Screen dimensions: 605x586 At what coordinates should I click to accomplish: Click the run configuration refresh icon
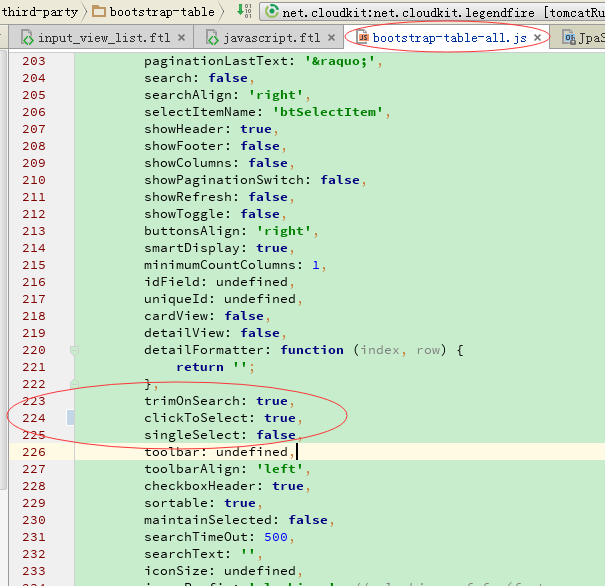click(x=272, y=11)
